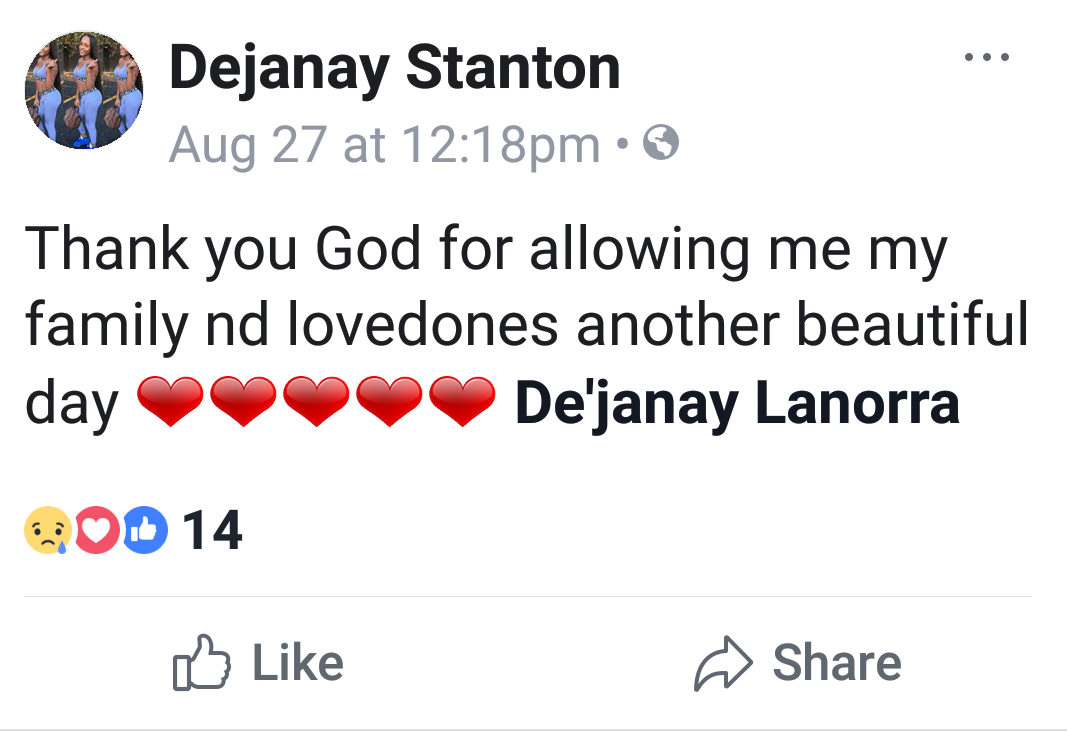Click the sad crying reaction emoji
Screen dimensions: 1067x731
pos(47,530)
